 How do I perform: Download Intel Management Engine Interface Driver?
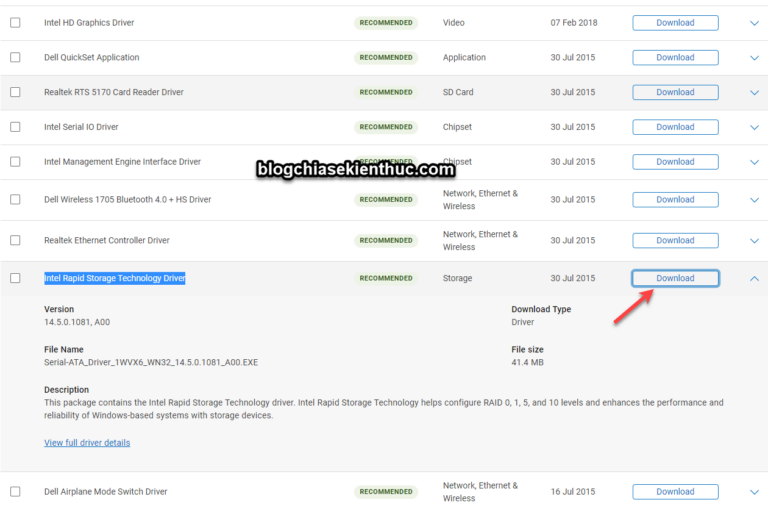tap(675, 162)
